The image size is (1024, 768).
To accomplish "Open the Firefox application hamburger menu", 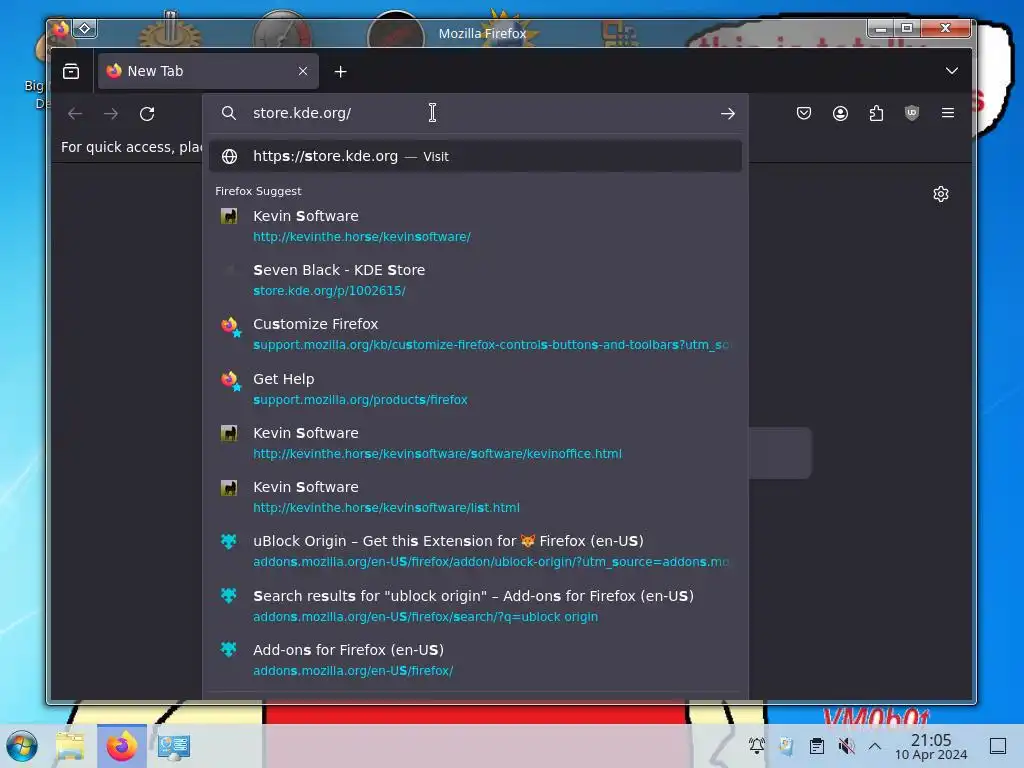I will click(948, 113).
